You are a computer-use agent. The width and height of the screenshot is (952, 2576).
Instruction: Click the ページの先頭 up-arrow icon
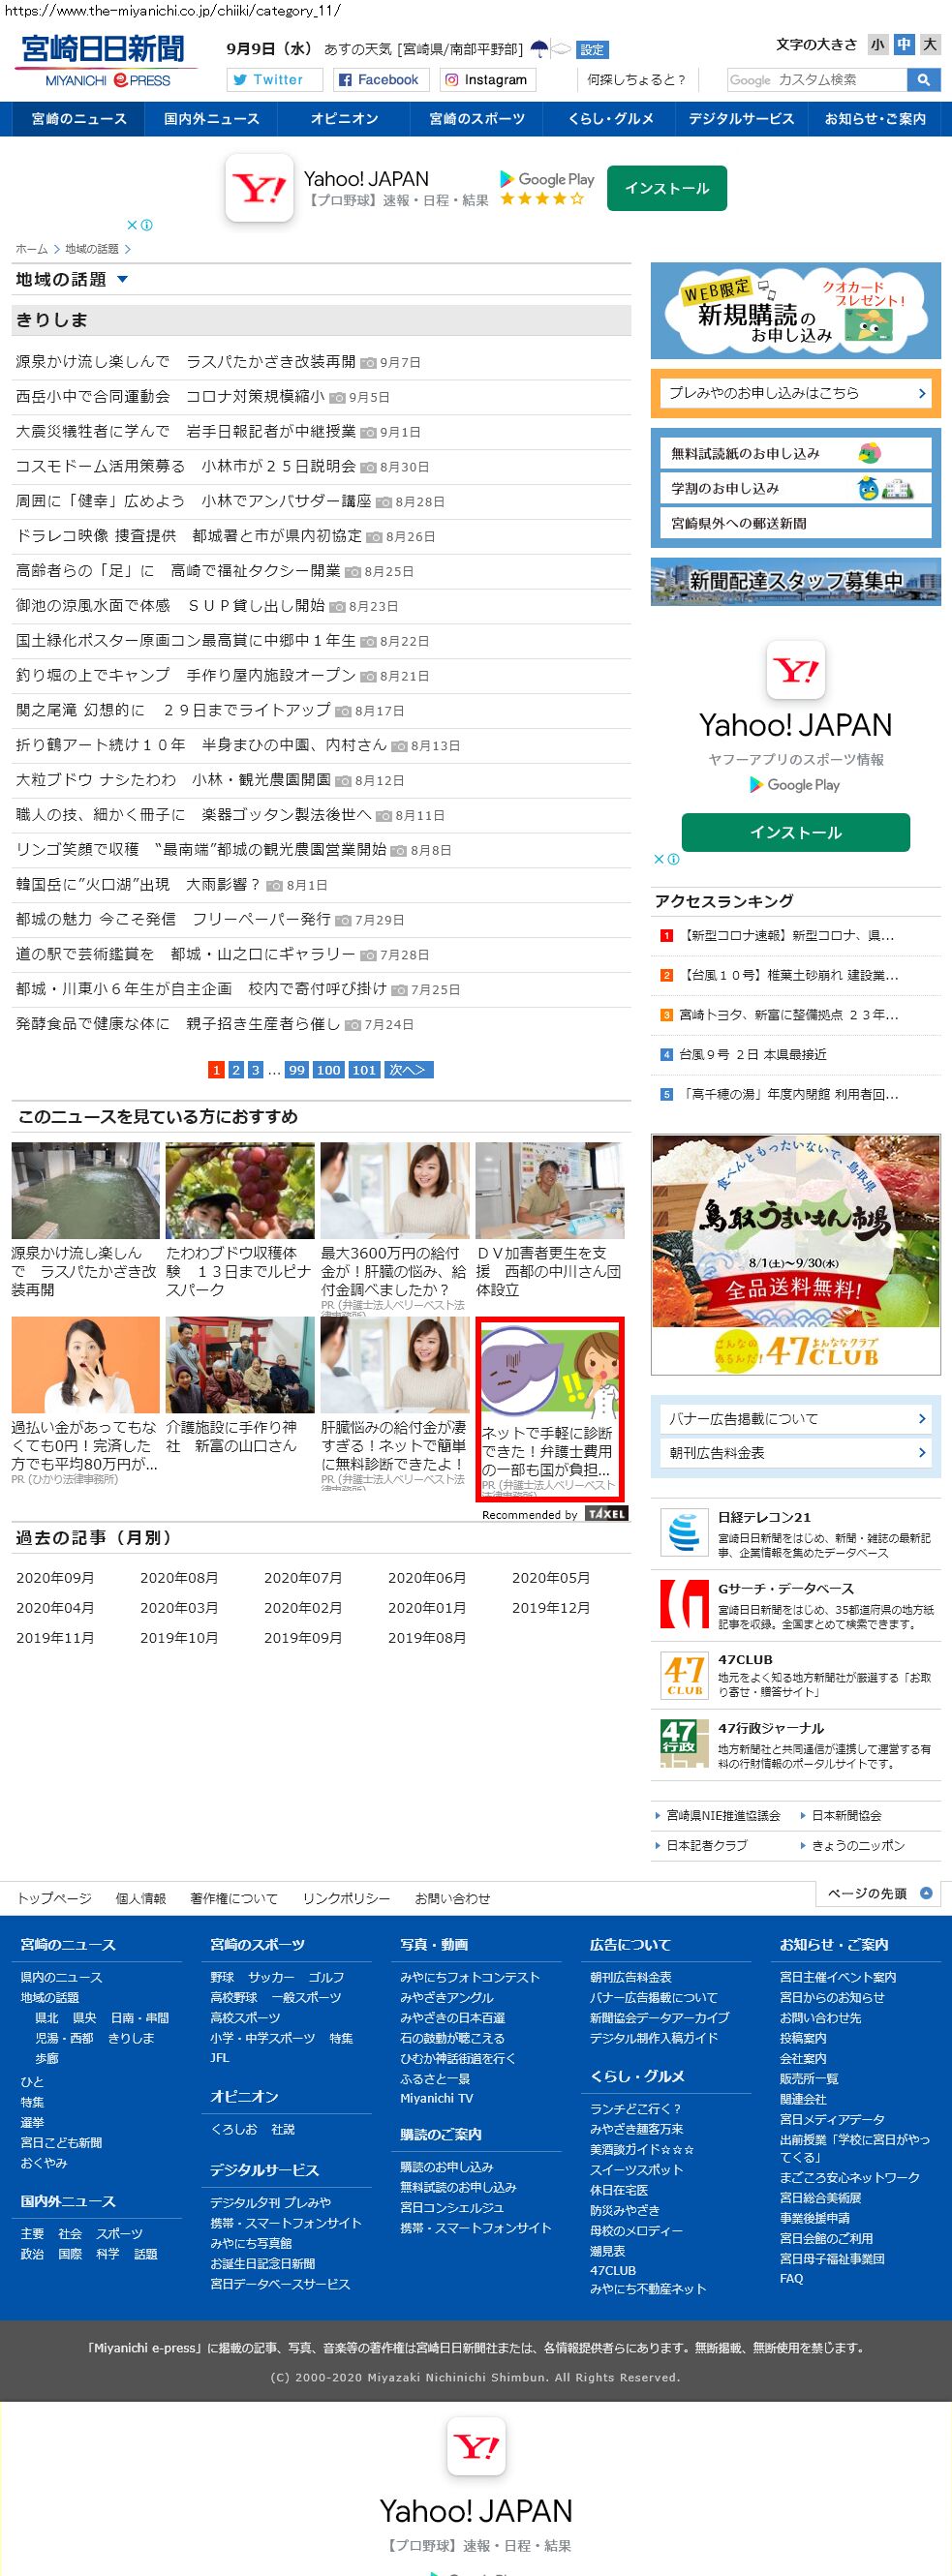(x=925, y=1892)
